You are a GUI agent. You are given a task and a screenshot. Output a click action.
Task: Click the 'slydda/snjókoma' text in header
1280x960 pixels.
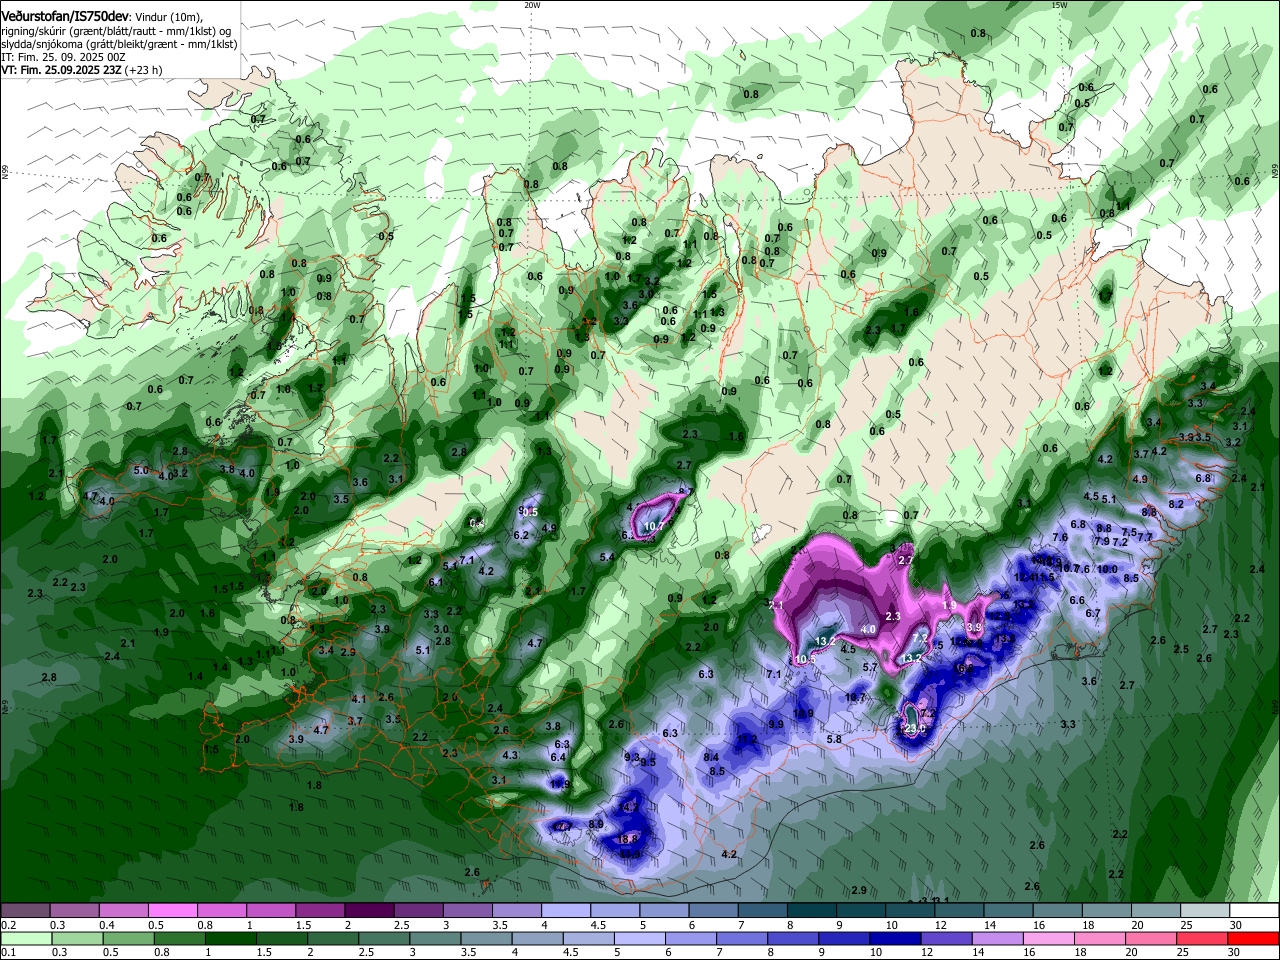(x=41, y=44)
